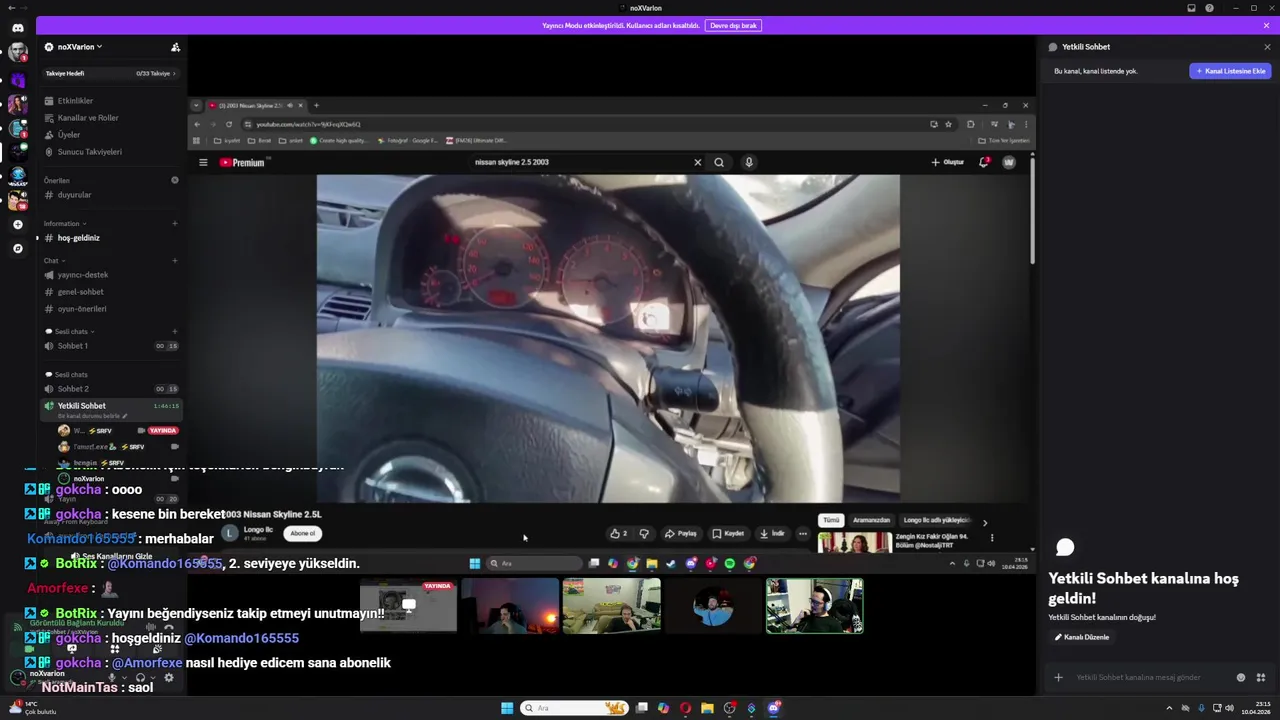Dismiss the Önerilen suggested section
The width and height of the screenshot is (1280, 720).
pyautogui.click(x=175, y=180)
